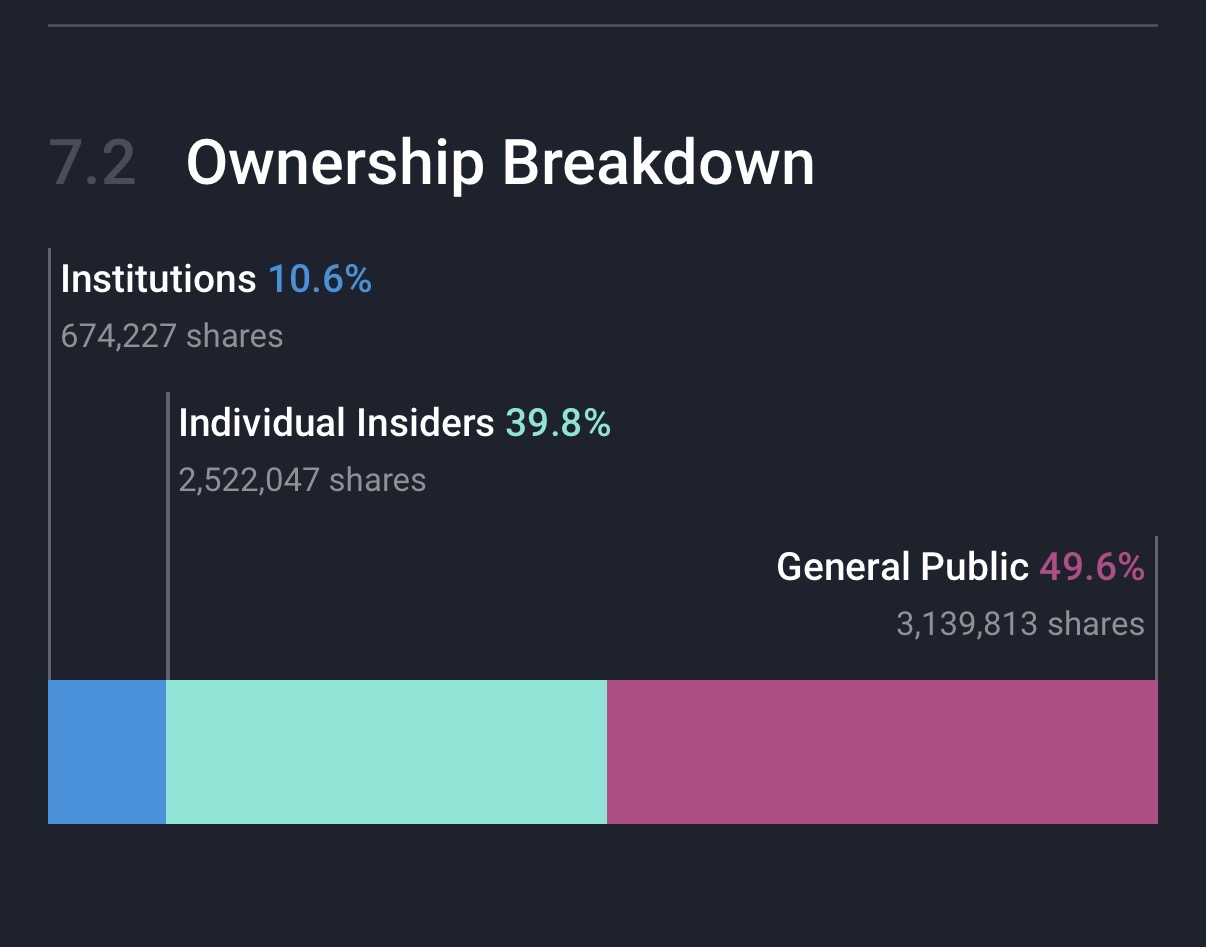Click the teal Individual Insiders bar segment
This screenshot has width=1206, height=947.
[x=386, y=752]
